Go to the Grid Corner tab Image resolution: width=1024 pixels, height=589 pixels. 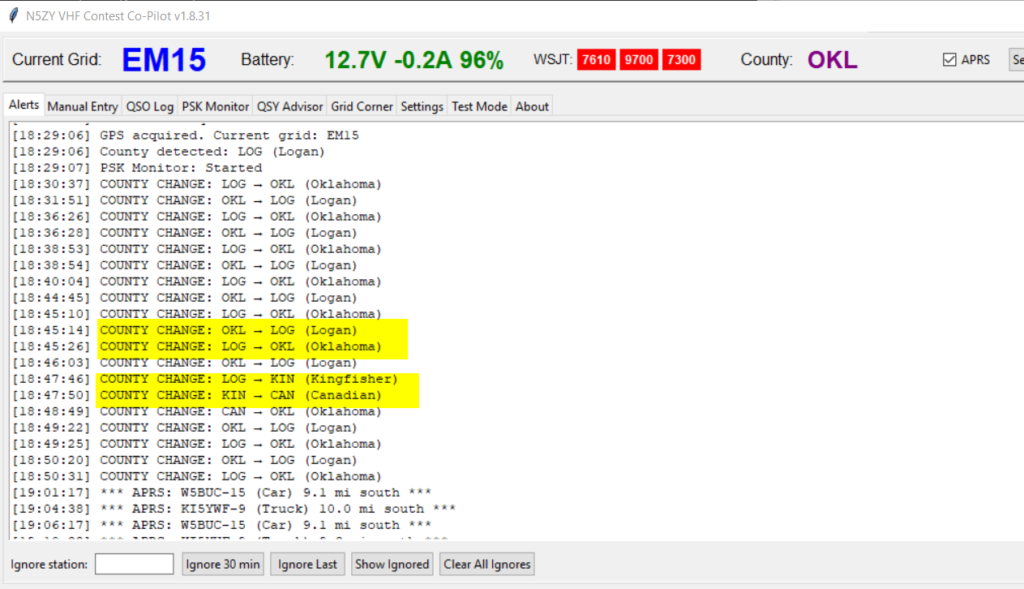(362, 106)
